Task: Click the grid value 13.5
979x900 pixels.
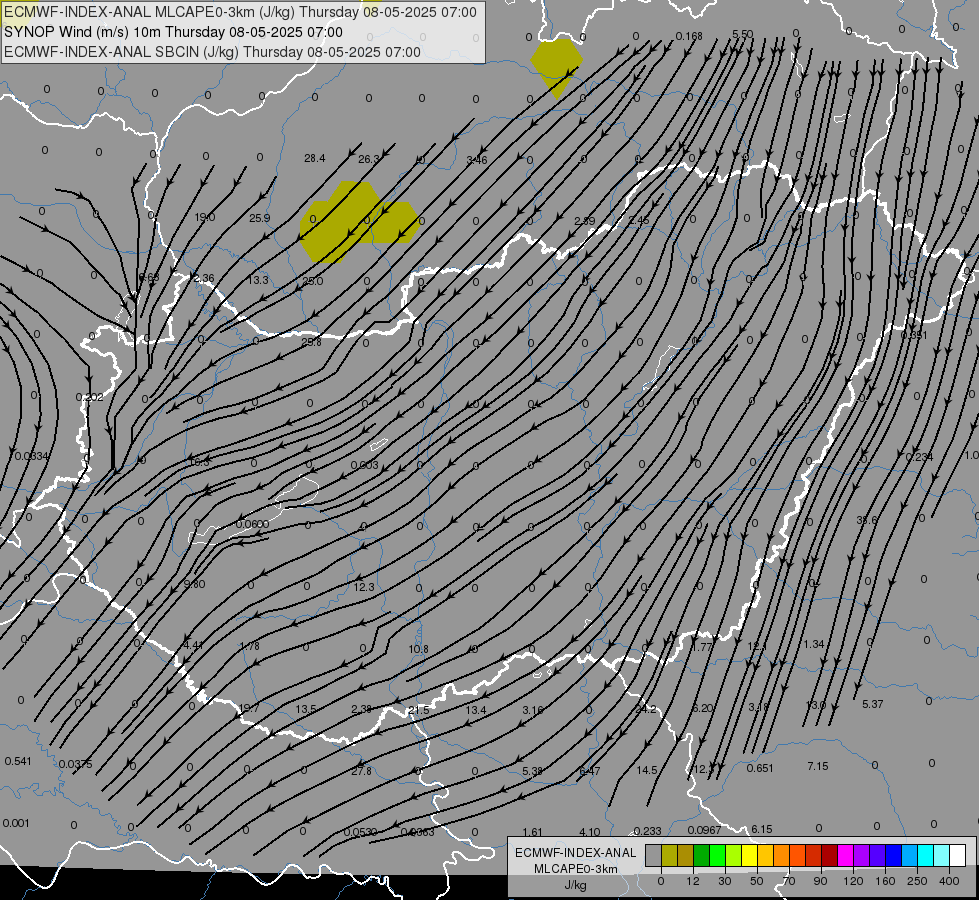Action: [305, 709]
